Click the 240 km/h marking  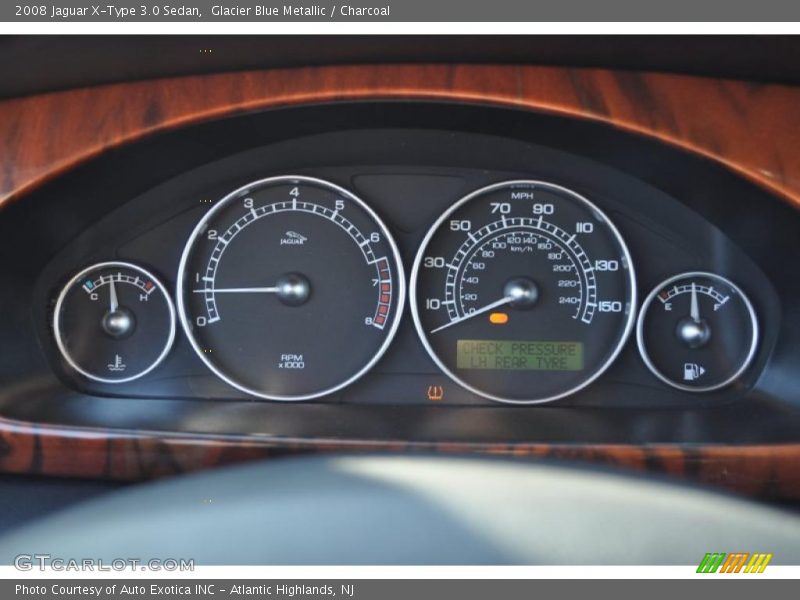pyautogui.click(x=567, y=300)
